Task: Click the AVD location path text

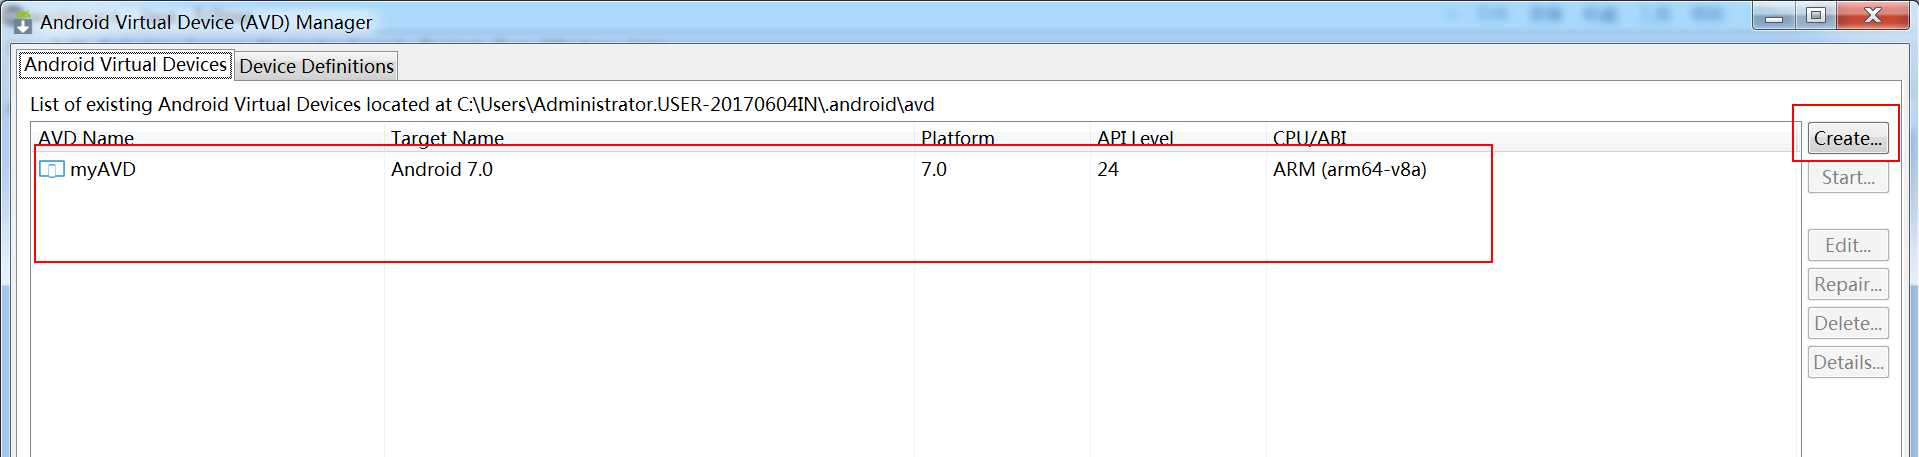Action: [x=695, y=104]
